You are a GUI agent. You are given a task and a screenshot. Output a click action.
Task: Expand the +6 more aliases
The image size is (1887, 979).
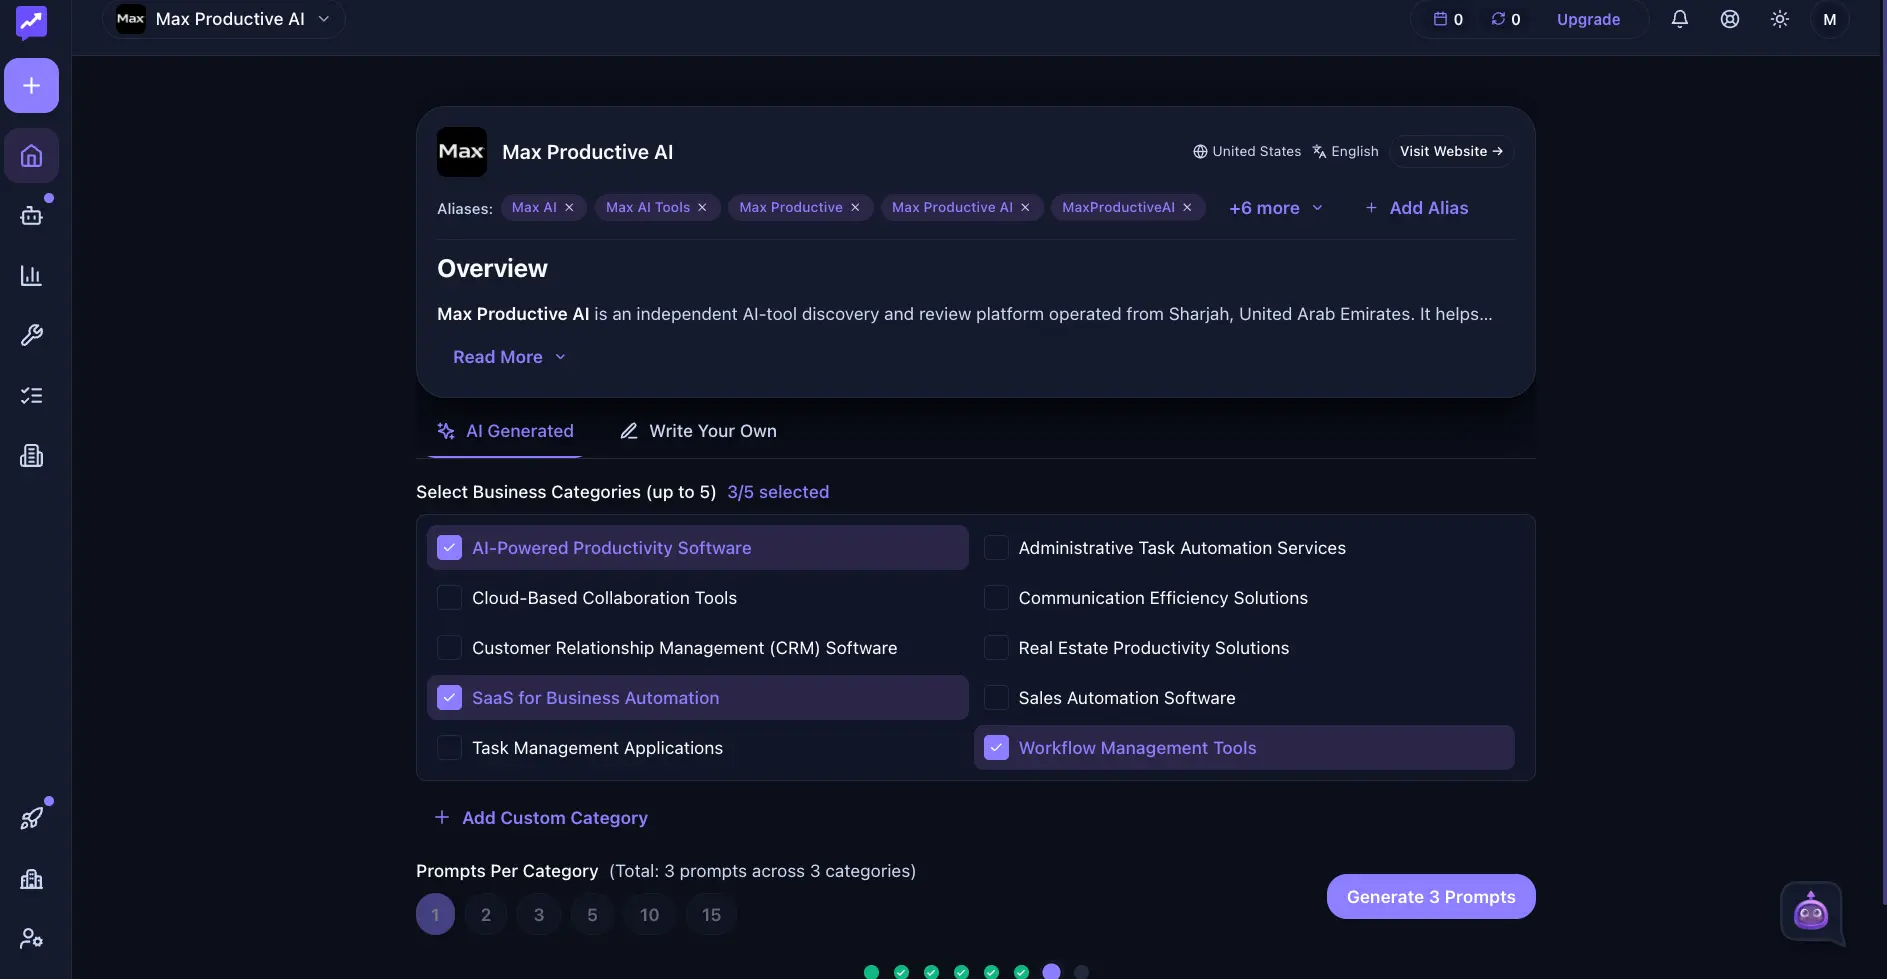point(1276,208)
